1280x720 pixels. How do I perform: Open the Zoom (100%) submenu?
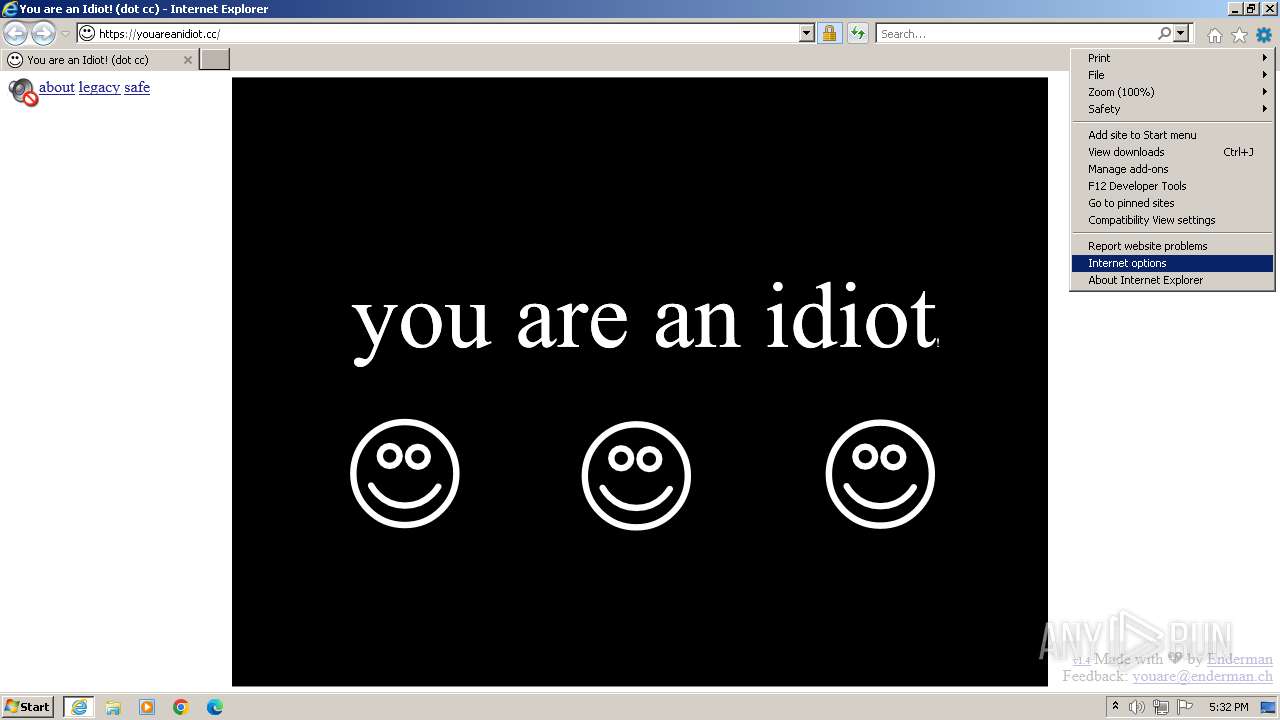1172,92
